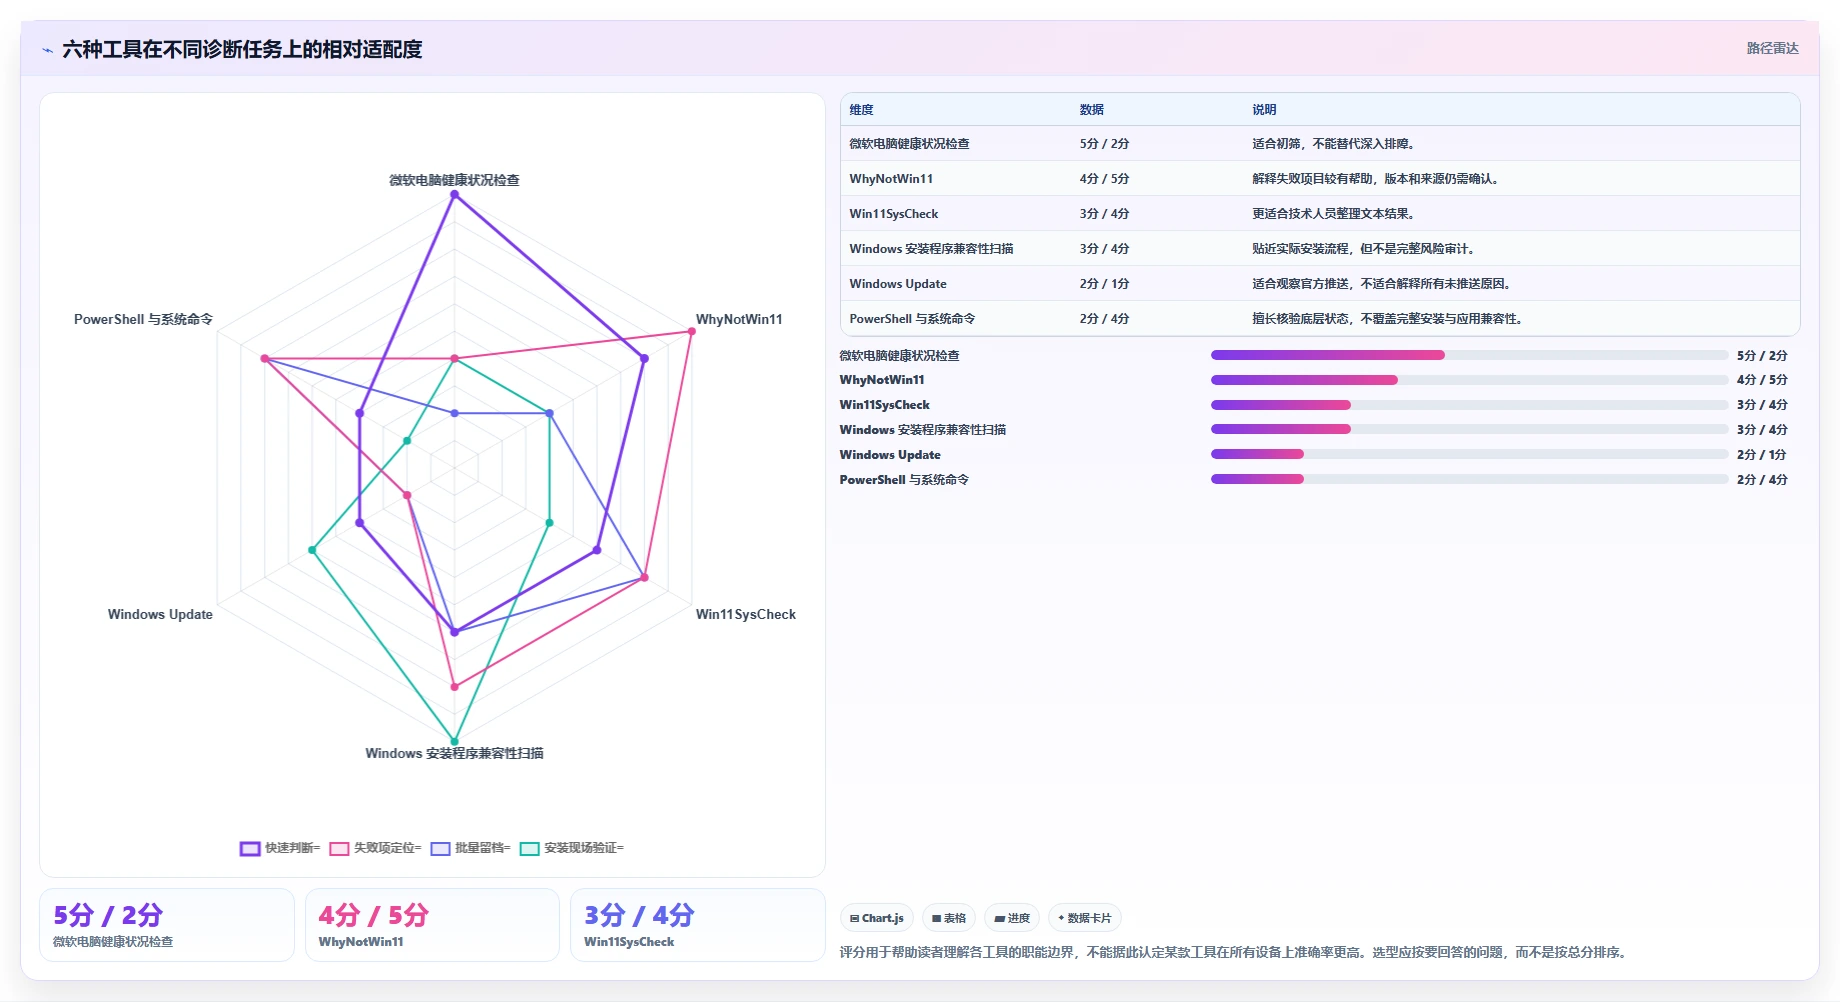The width and height of the screenshot is (1840, 1002).
Task: Click the Windows Update progress bar
Action: [x=1469, y=454]
